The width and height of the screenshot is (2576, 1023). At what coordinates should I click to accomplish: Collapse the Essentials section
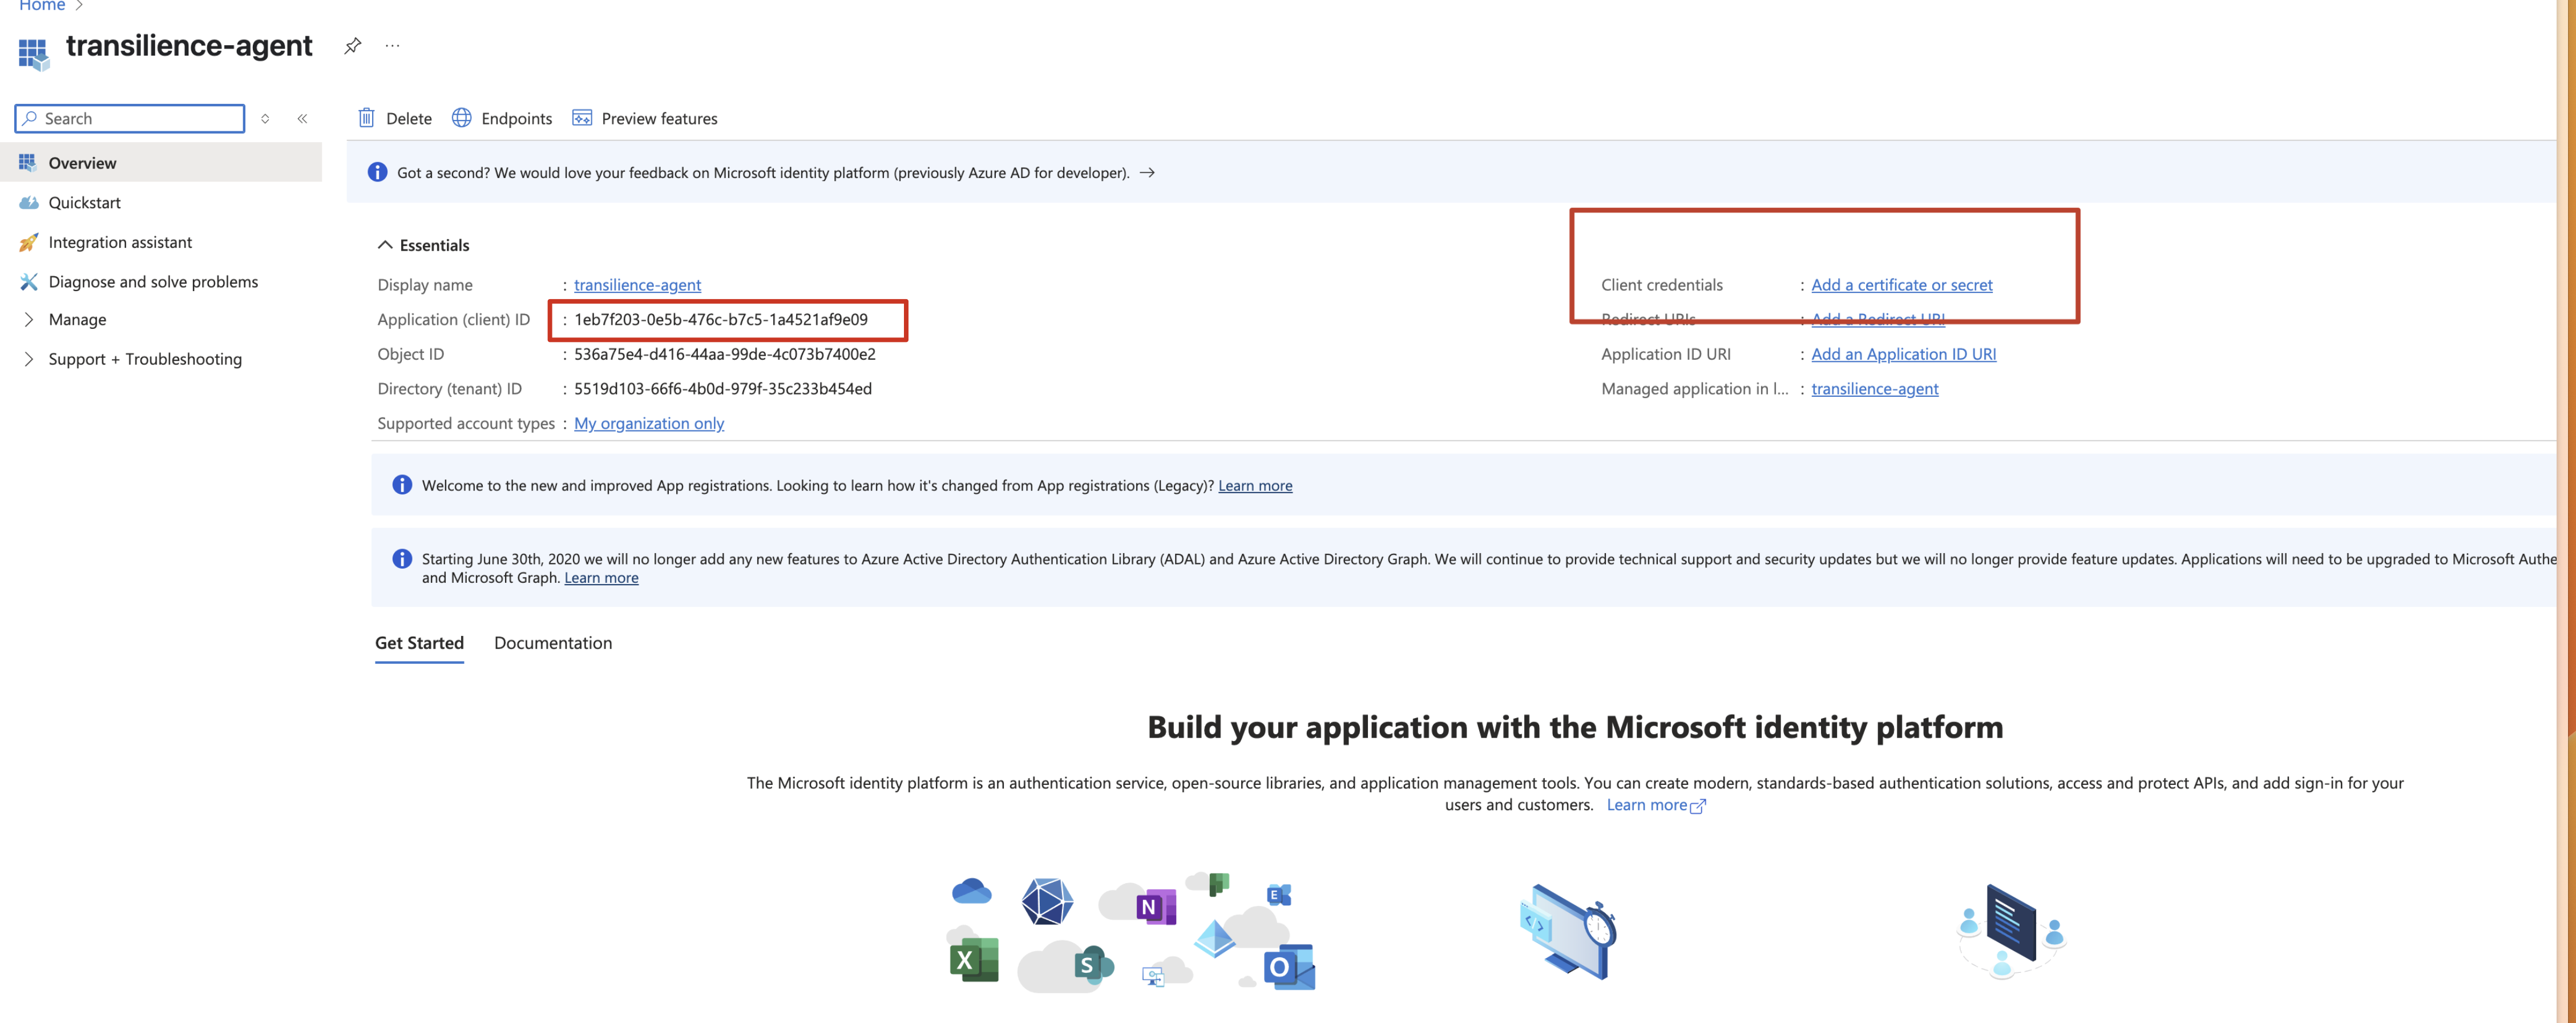(385, 245)
